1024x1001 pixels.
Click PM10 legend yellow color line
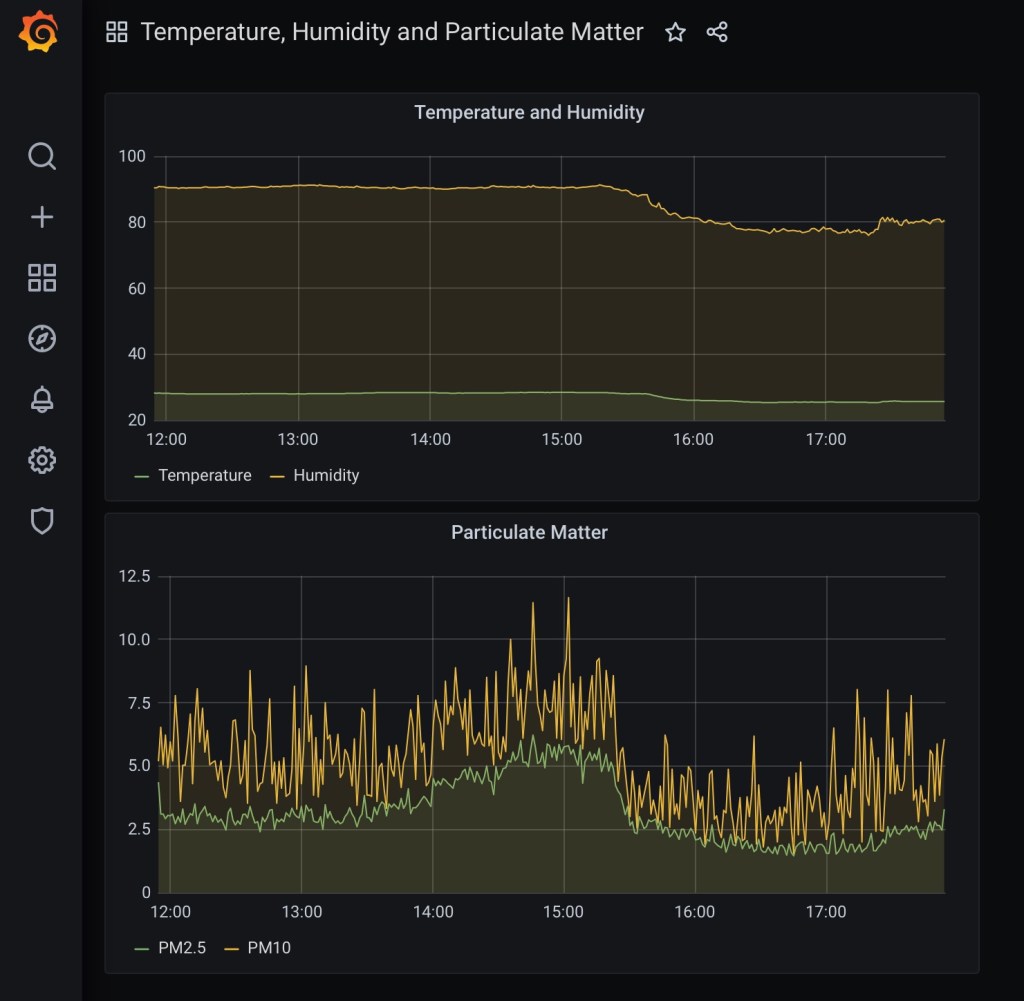pos(231,948)
